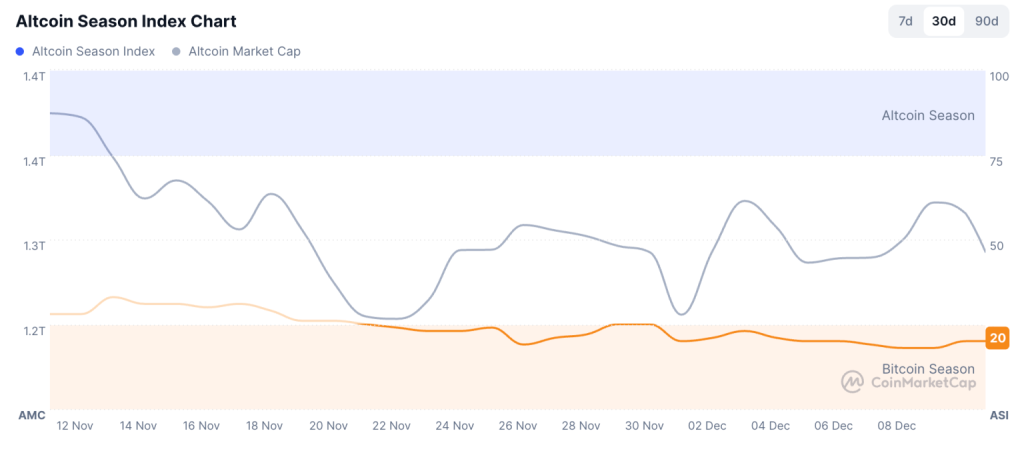The height and width of the screenshot is (451, 1024).
Task: Click the Altcoin Season Index Chart title
Action: tap(126, 21)
